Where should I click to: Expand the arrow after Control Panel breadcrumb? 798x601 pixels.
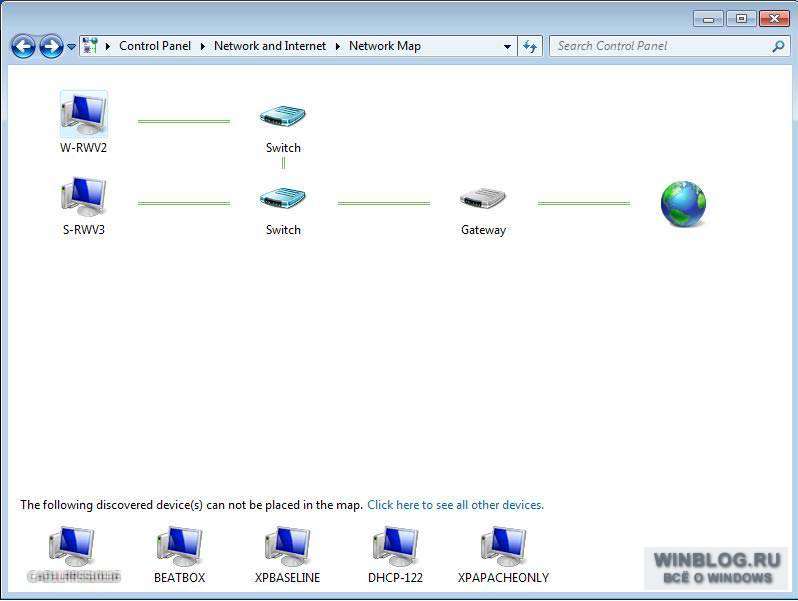pyautogui.click(x=203, y=46)
